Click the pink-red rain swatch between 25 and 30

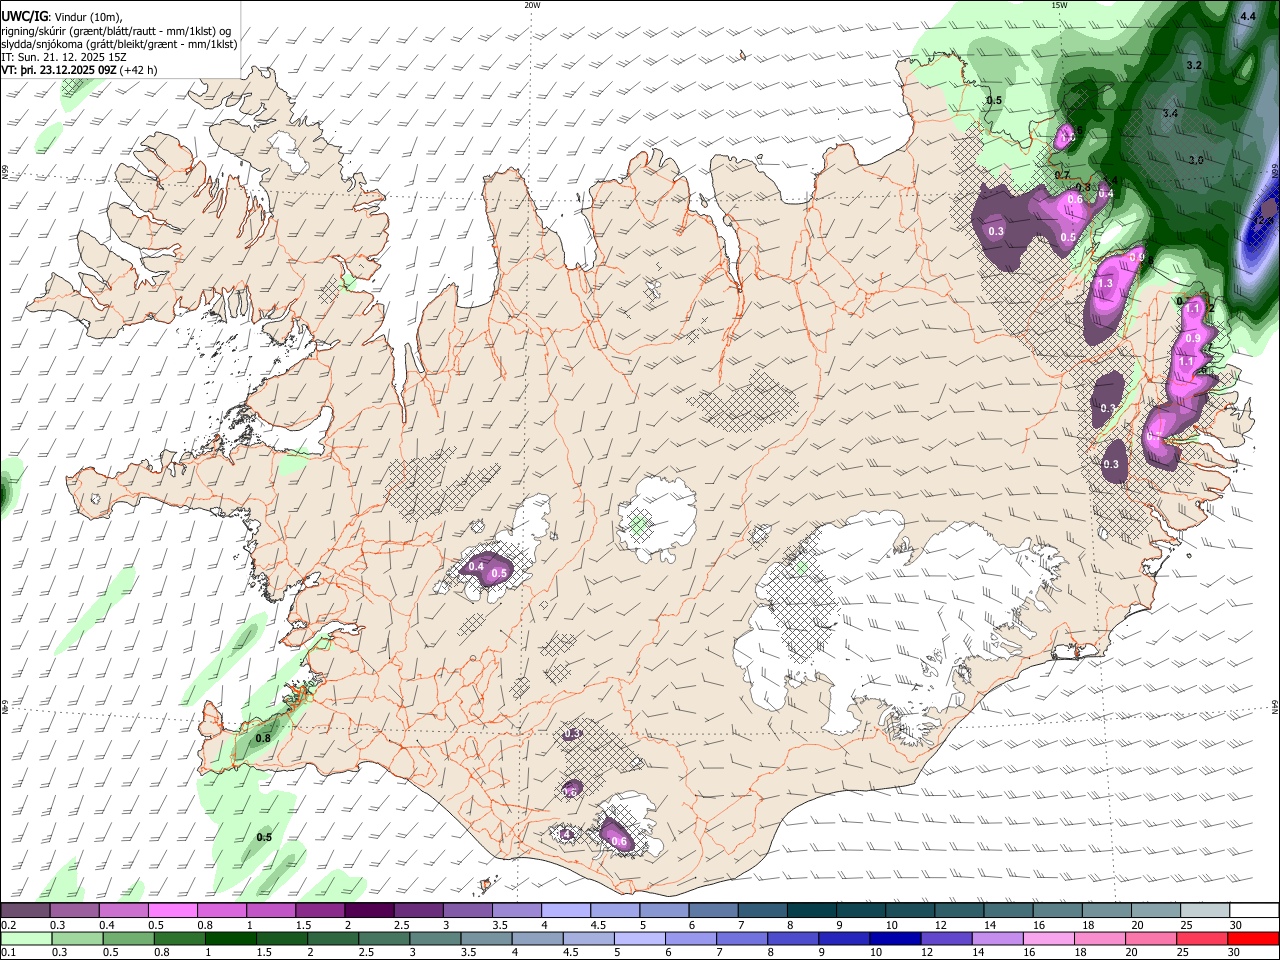tap(1201, 938)
